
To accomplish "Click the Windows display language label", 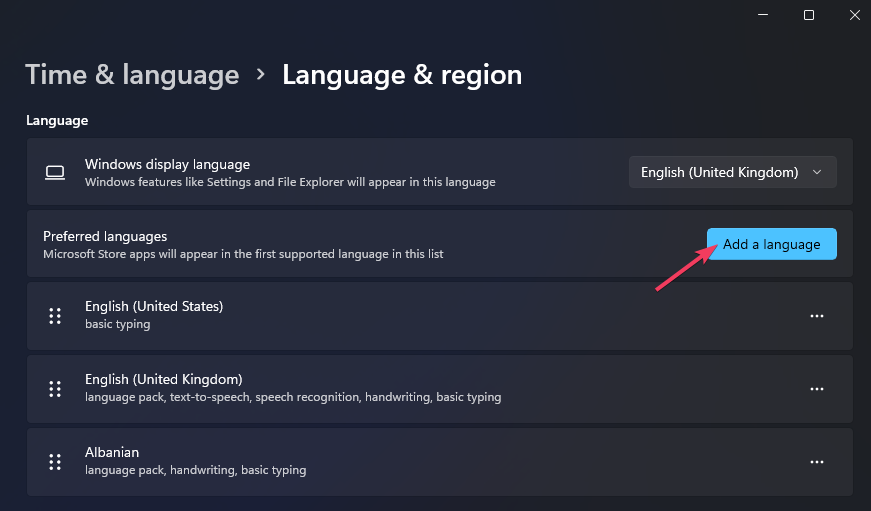I will point(167,164).
